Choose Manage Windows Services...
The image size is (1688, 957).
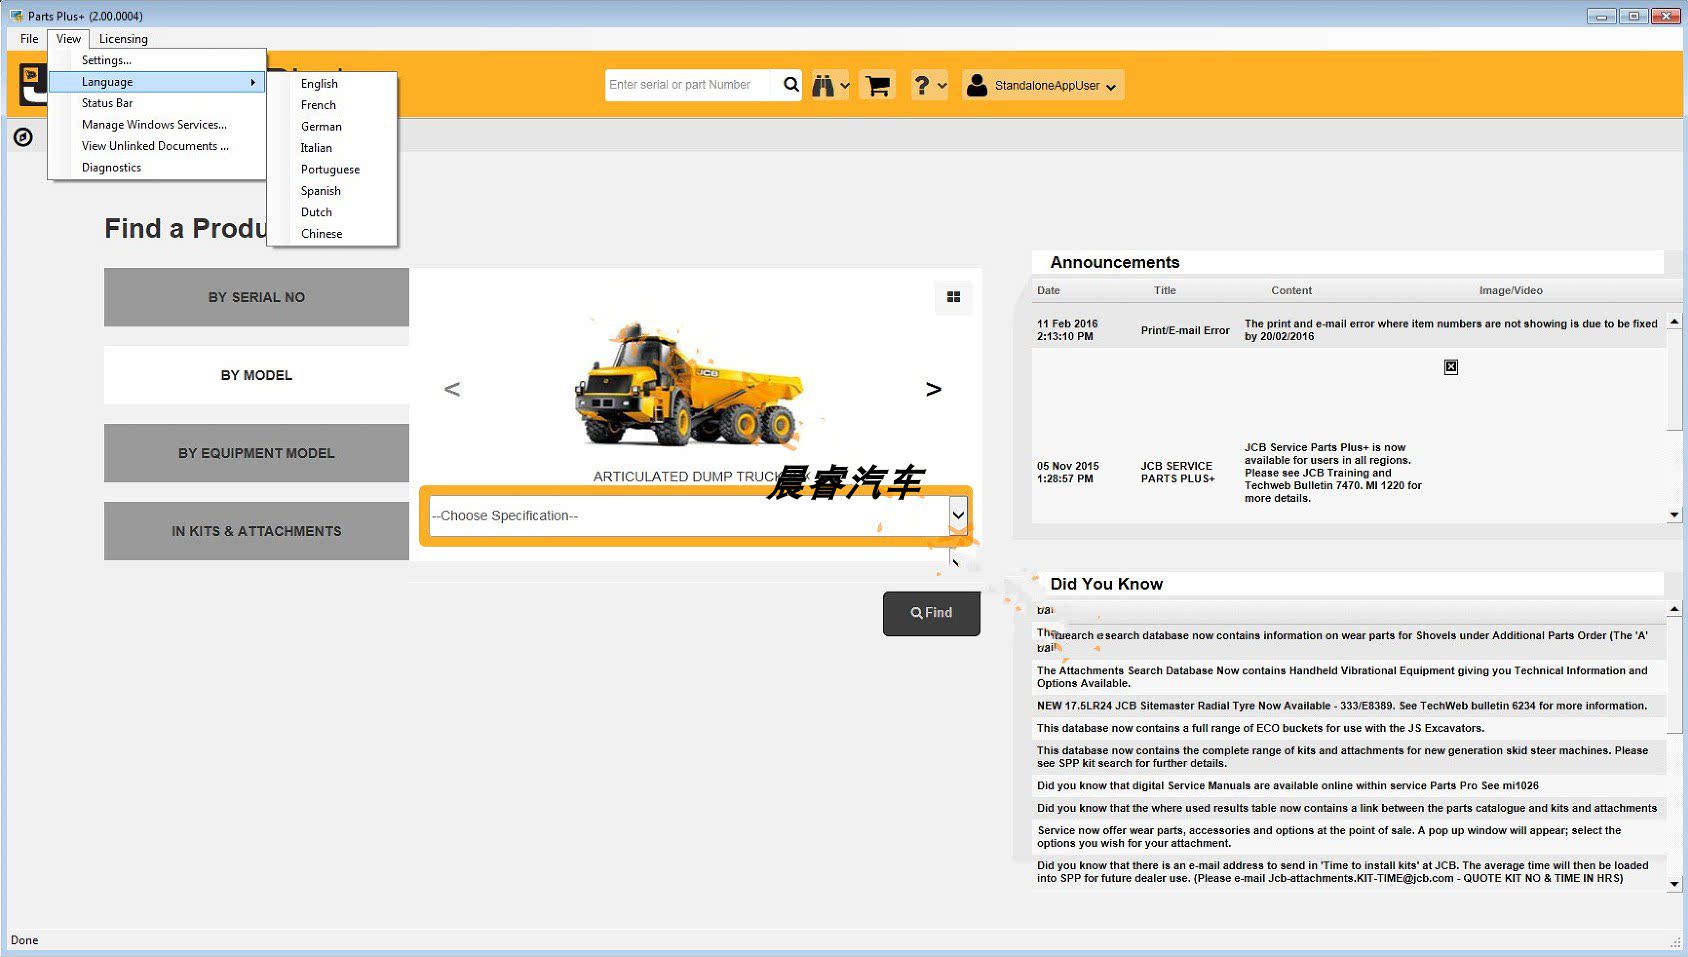[x=157, y=125]
